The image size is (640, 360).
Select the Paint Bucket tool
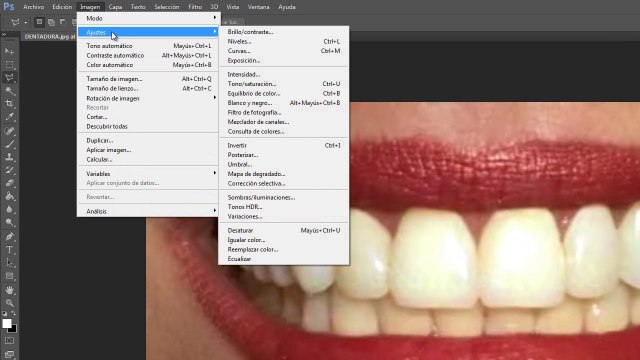(9, 196)
